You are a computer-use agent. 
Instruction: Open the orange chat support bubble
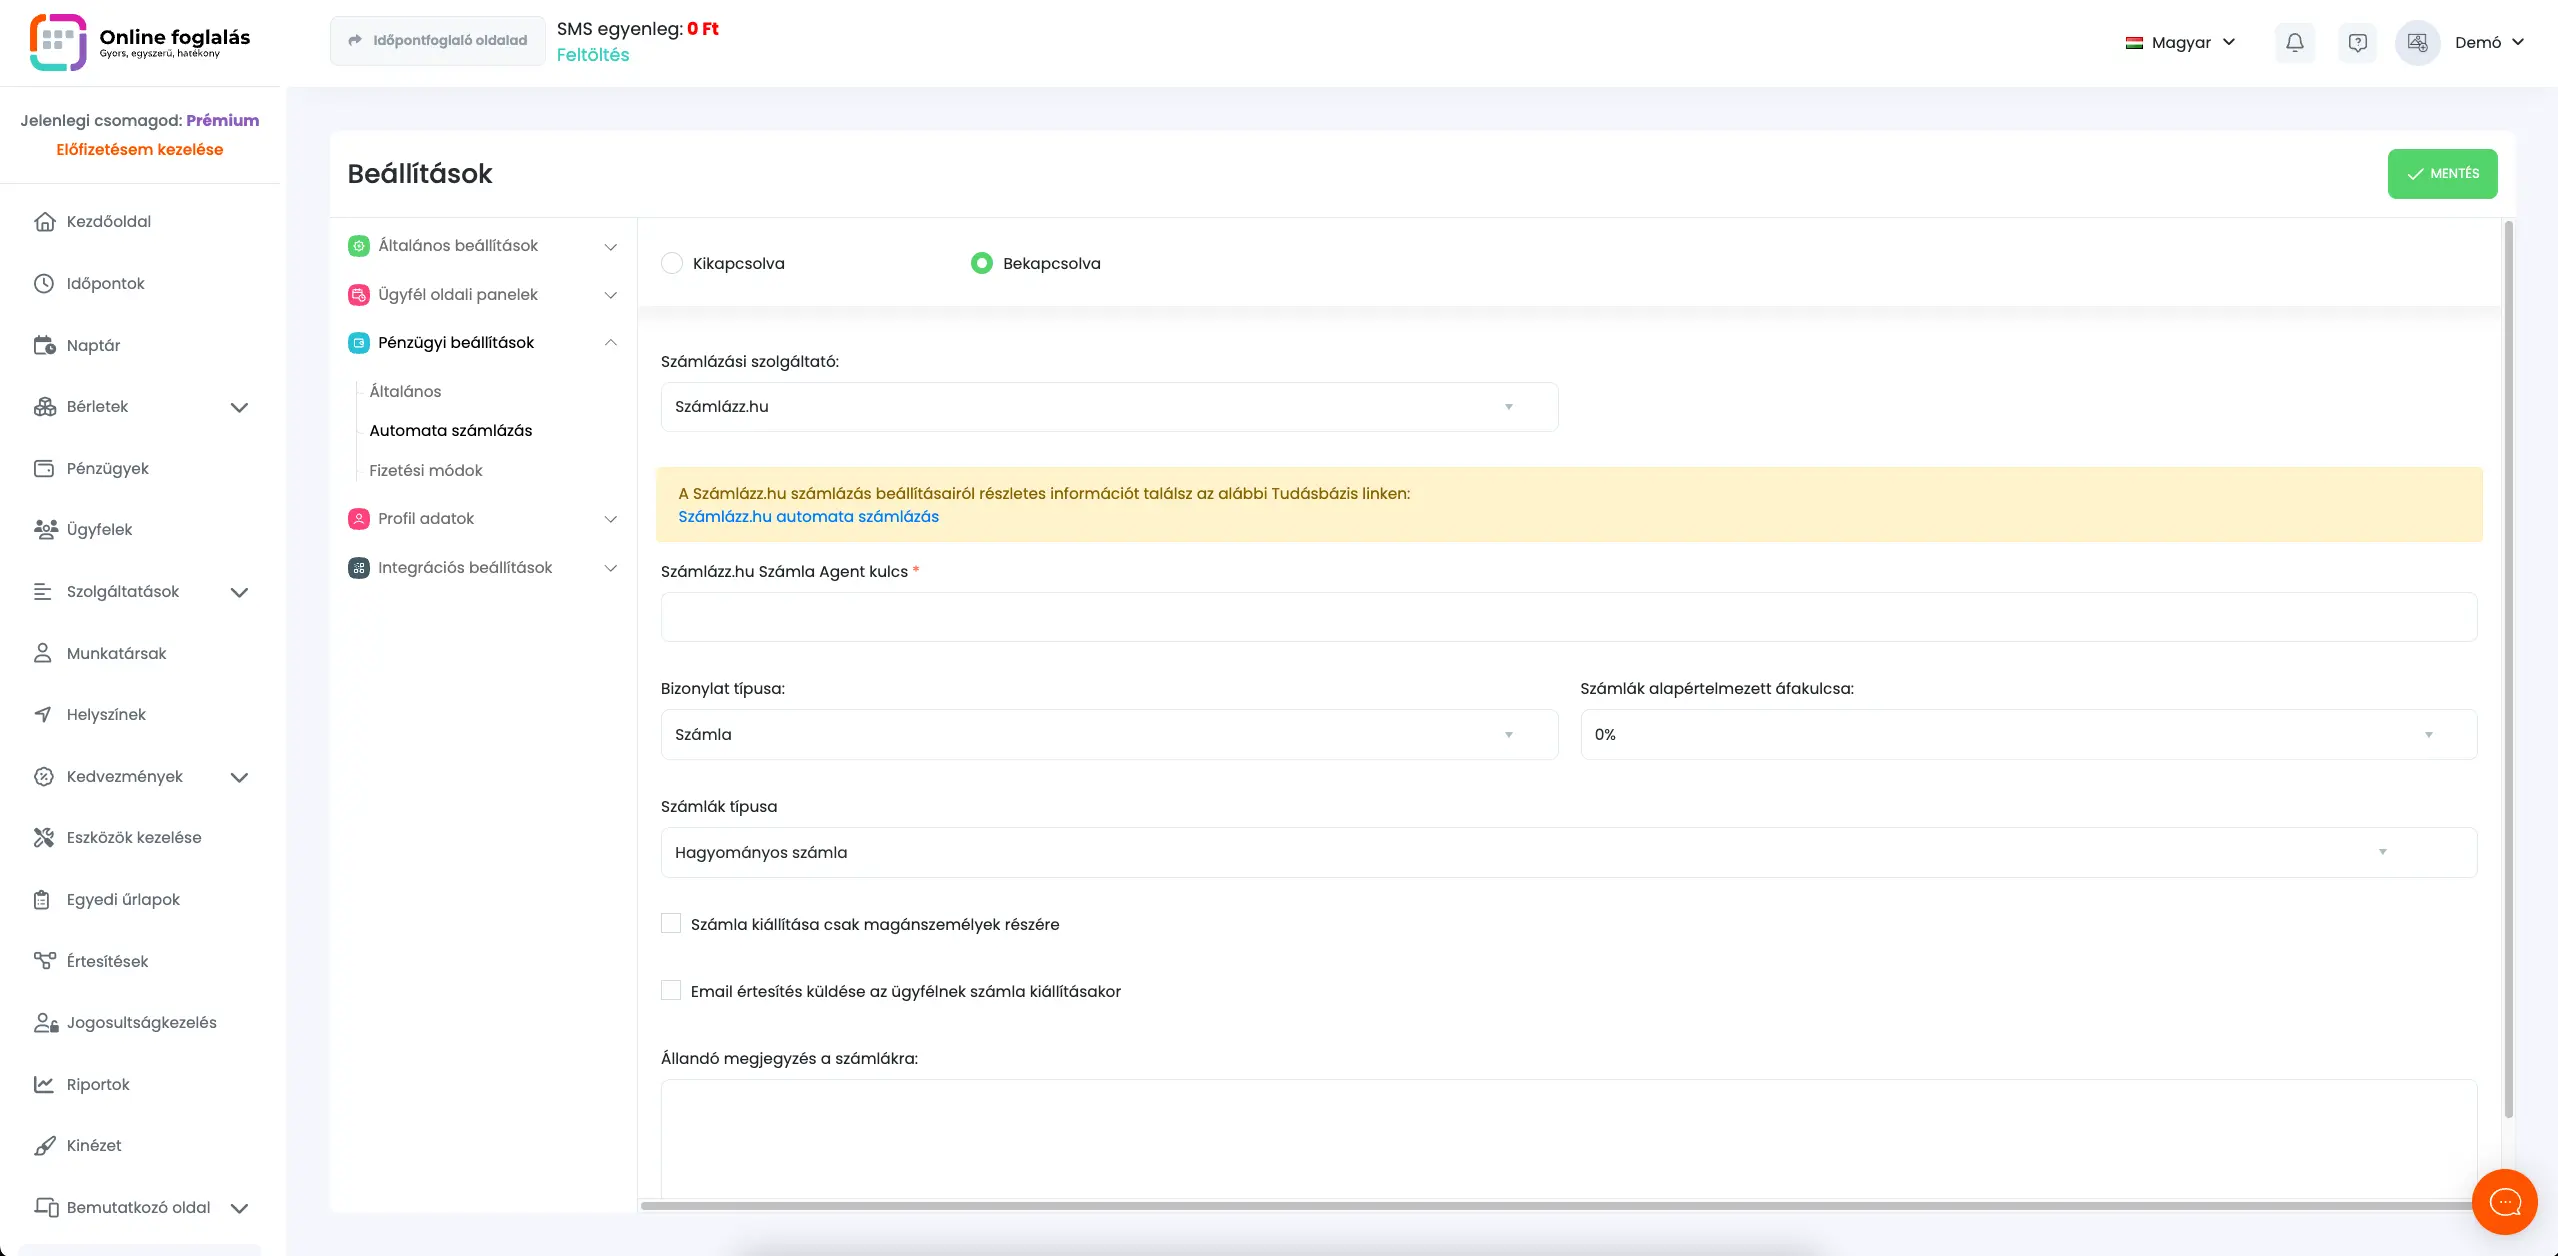pyautogui.click(x=2504, y=1201)
